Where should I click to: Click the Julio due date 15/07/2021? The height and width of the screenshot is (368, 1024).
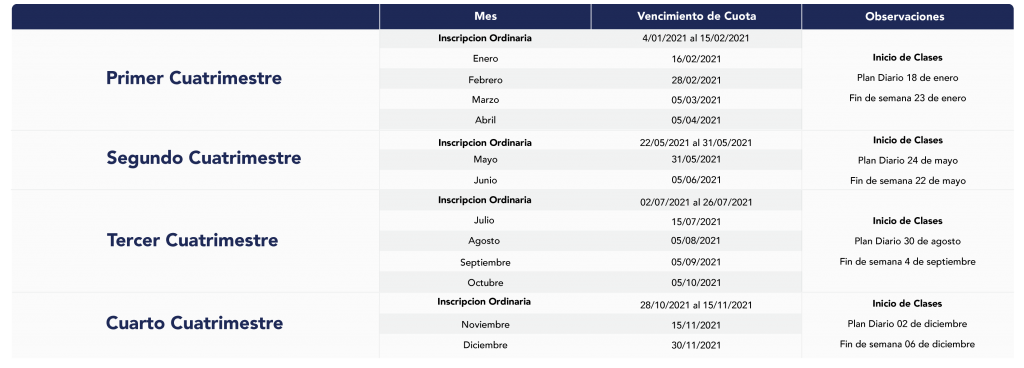[696, 221]
